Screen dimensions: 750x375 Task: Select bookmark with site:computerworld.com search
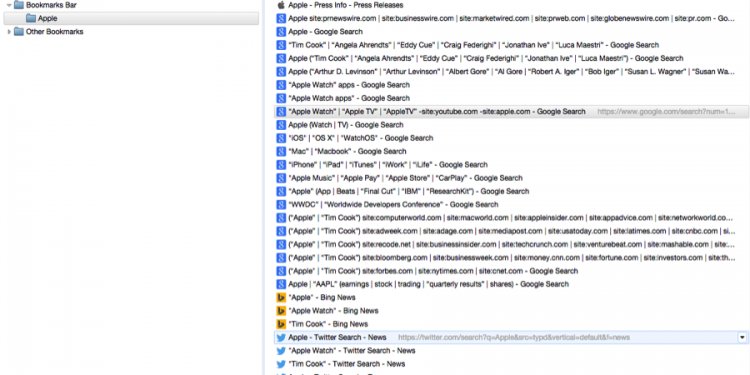pos(510,218)
